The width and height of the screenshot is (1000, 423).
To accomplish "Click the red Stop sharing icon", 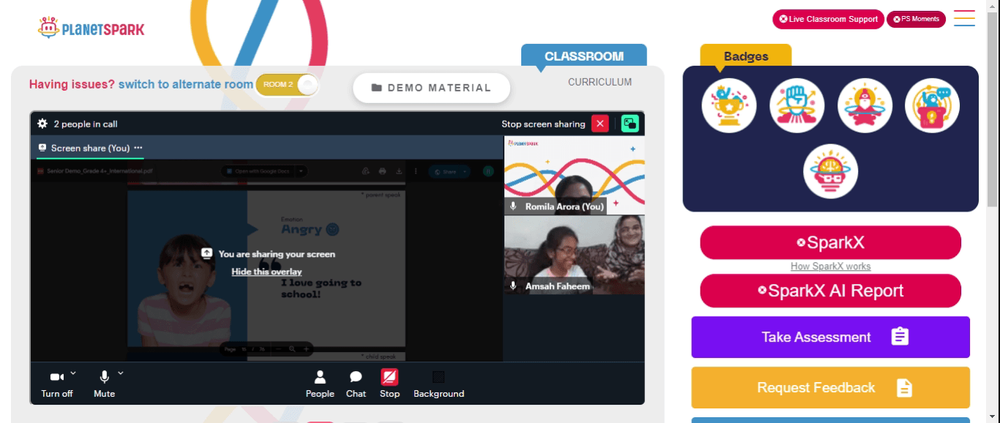I will pos(390,377).
